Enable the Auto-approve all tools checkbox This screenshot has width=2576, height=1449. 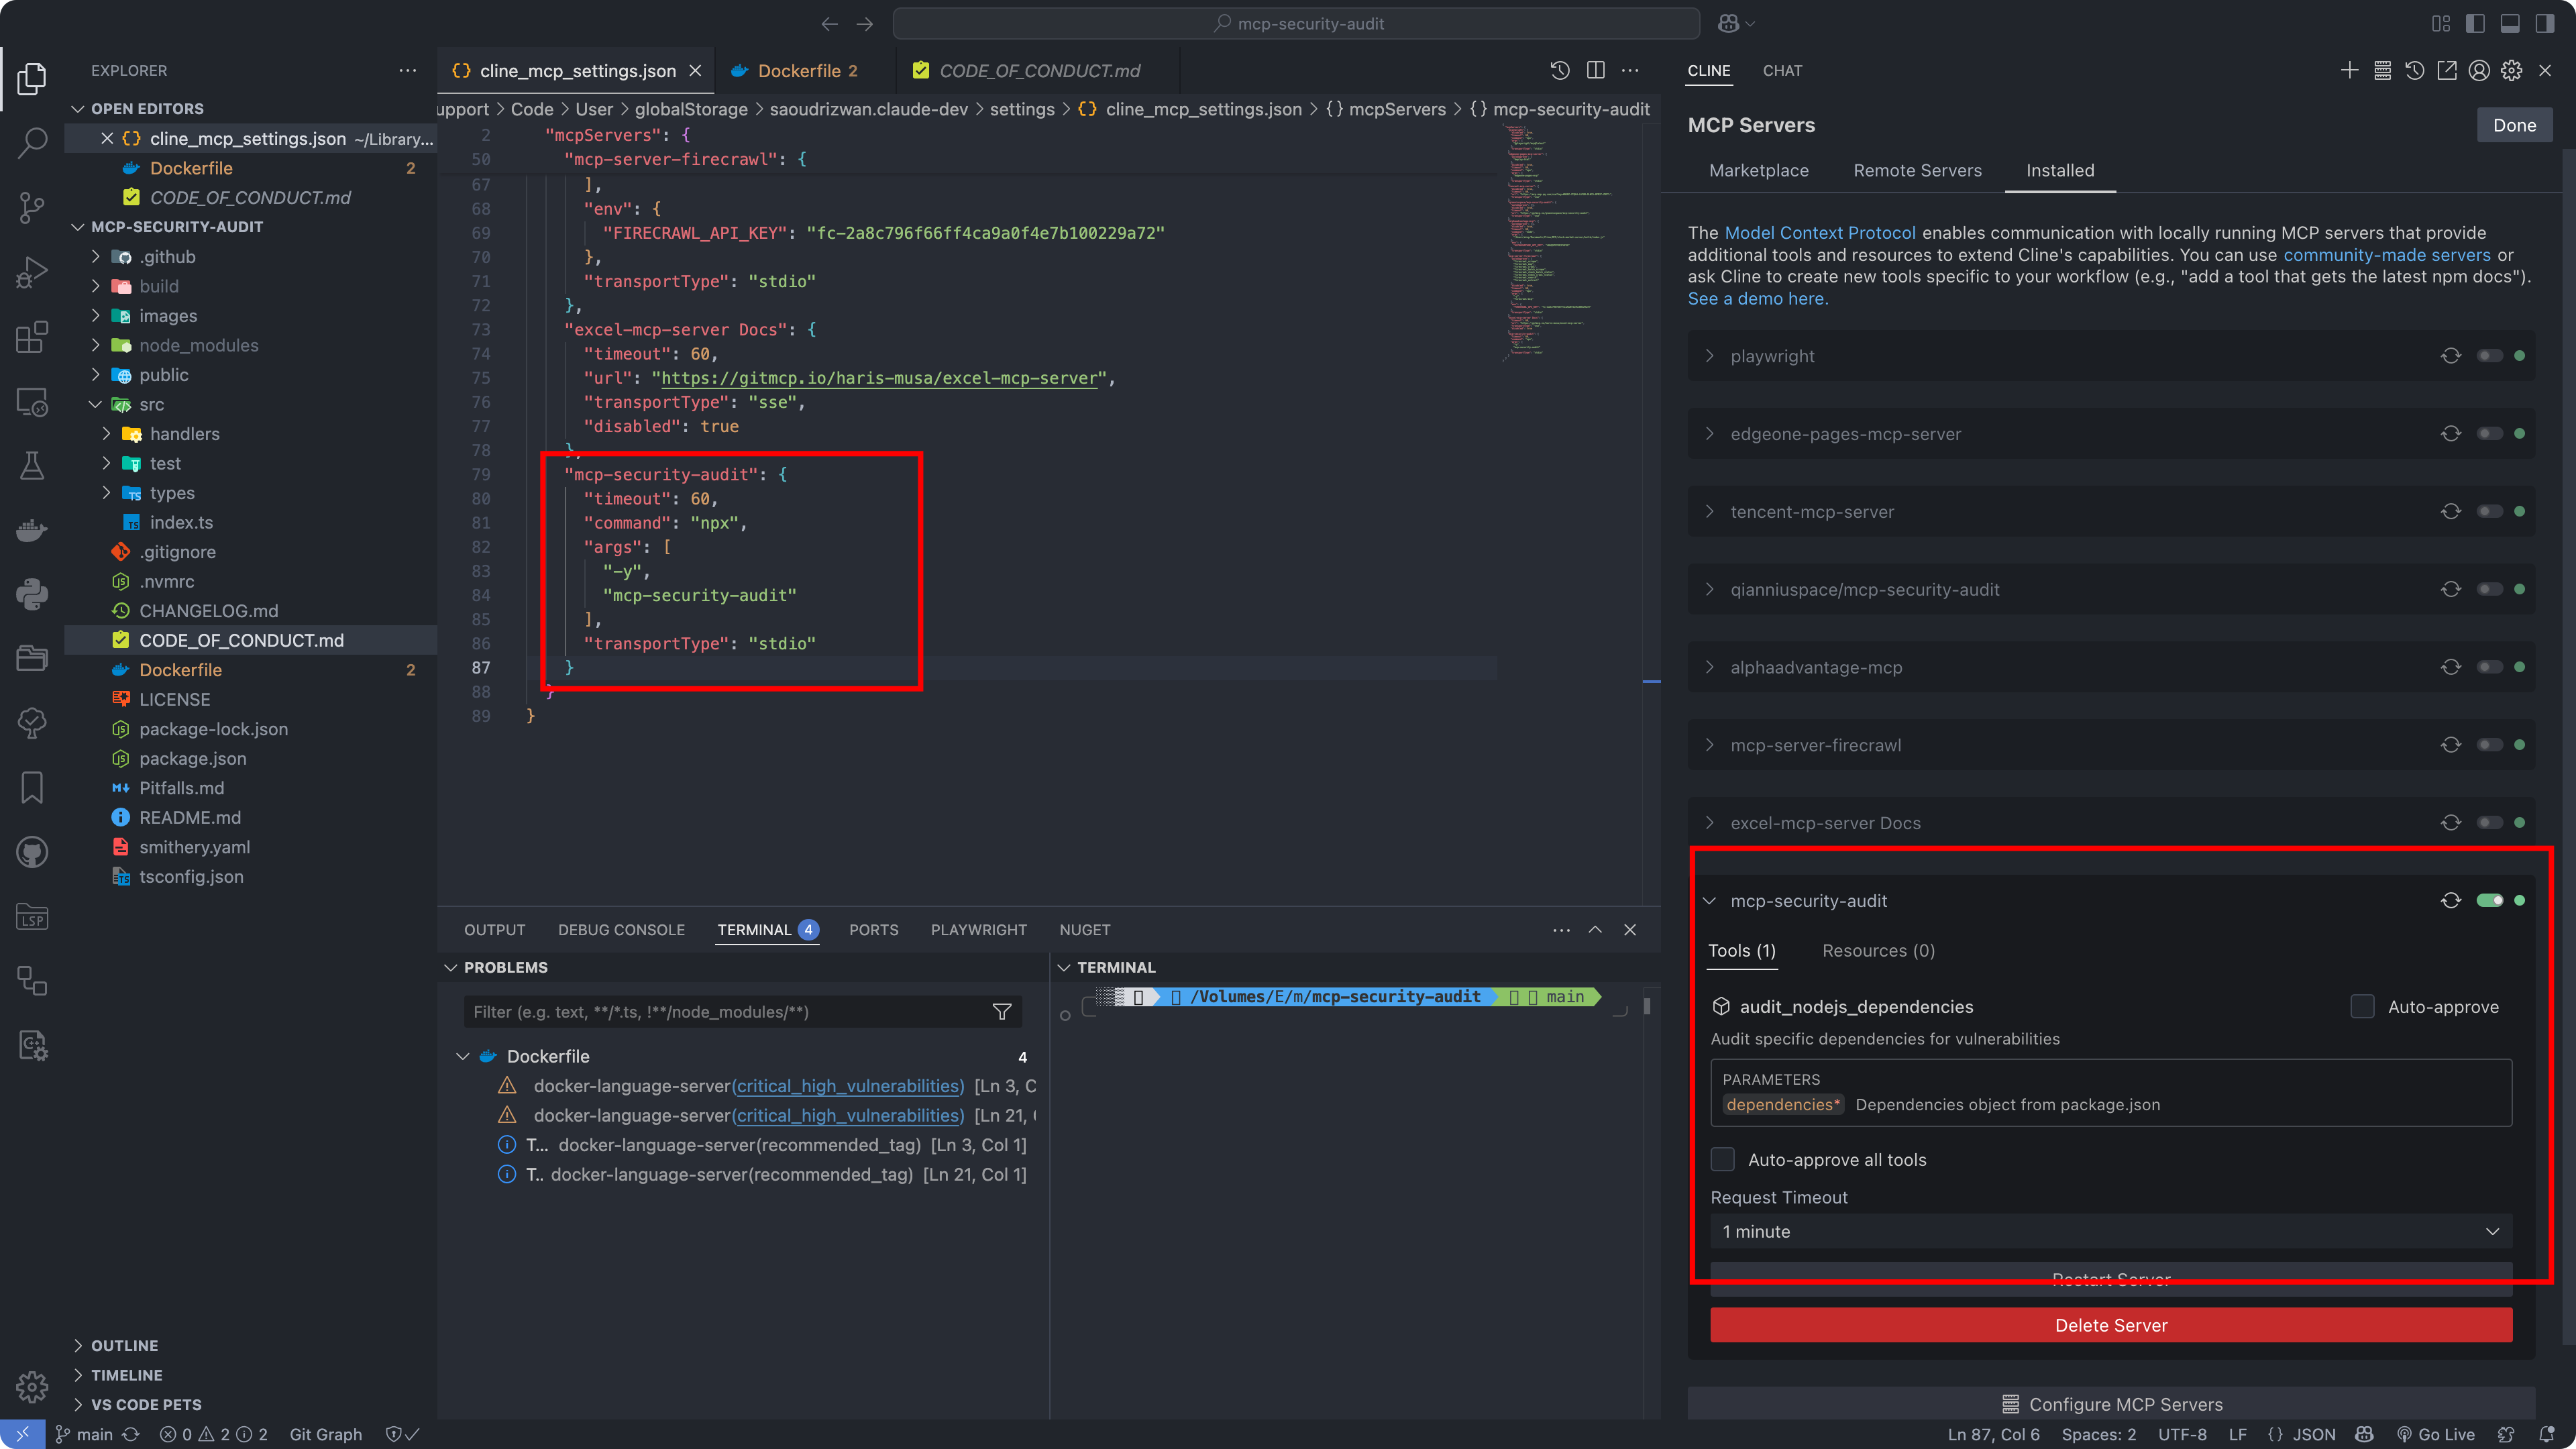(x=1722, y=1159)
